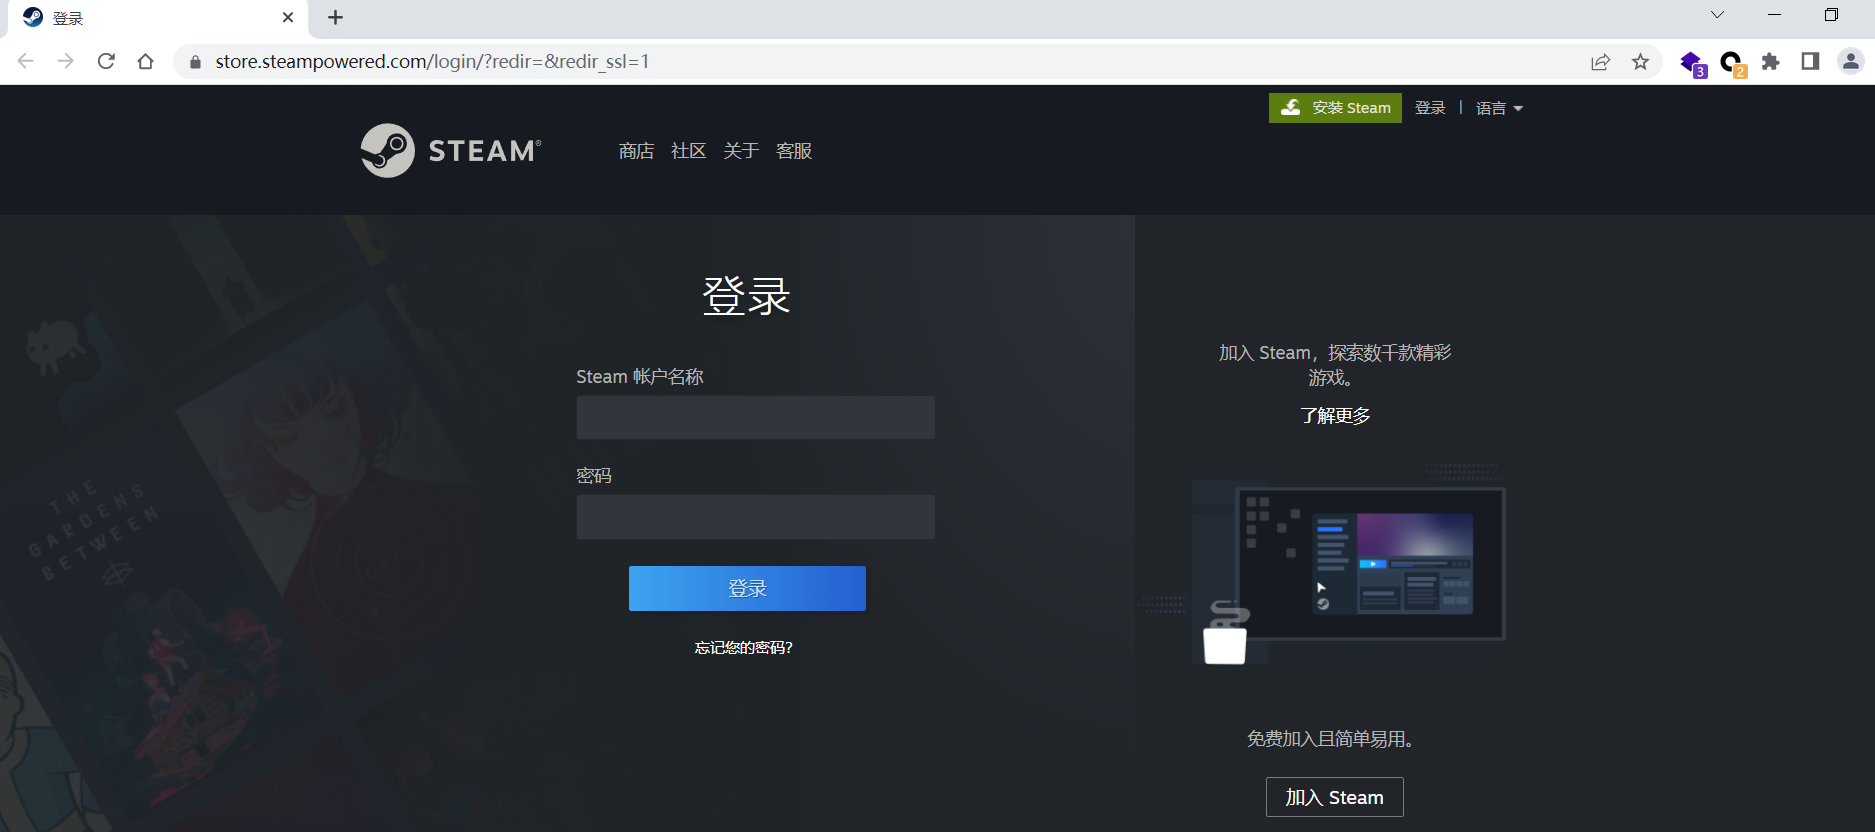Go to browser home page
1875x832 pixels.
click(x=146, y=61)
